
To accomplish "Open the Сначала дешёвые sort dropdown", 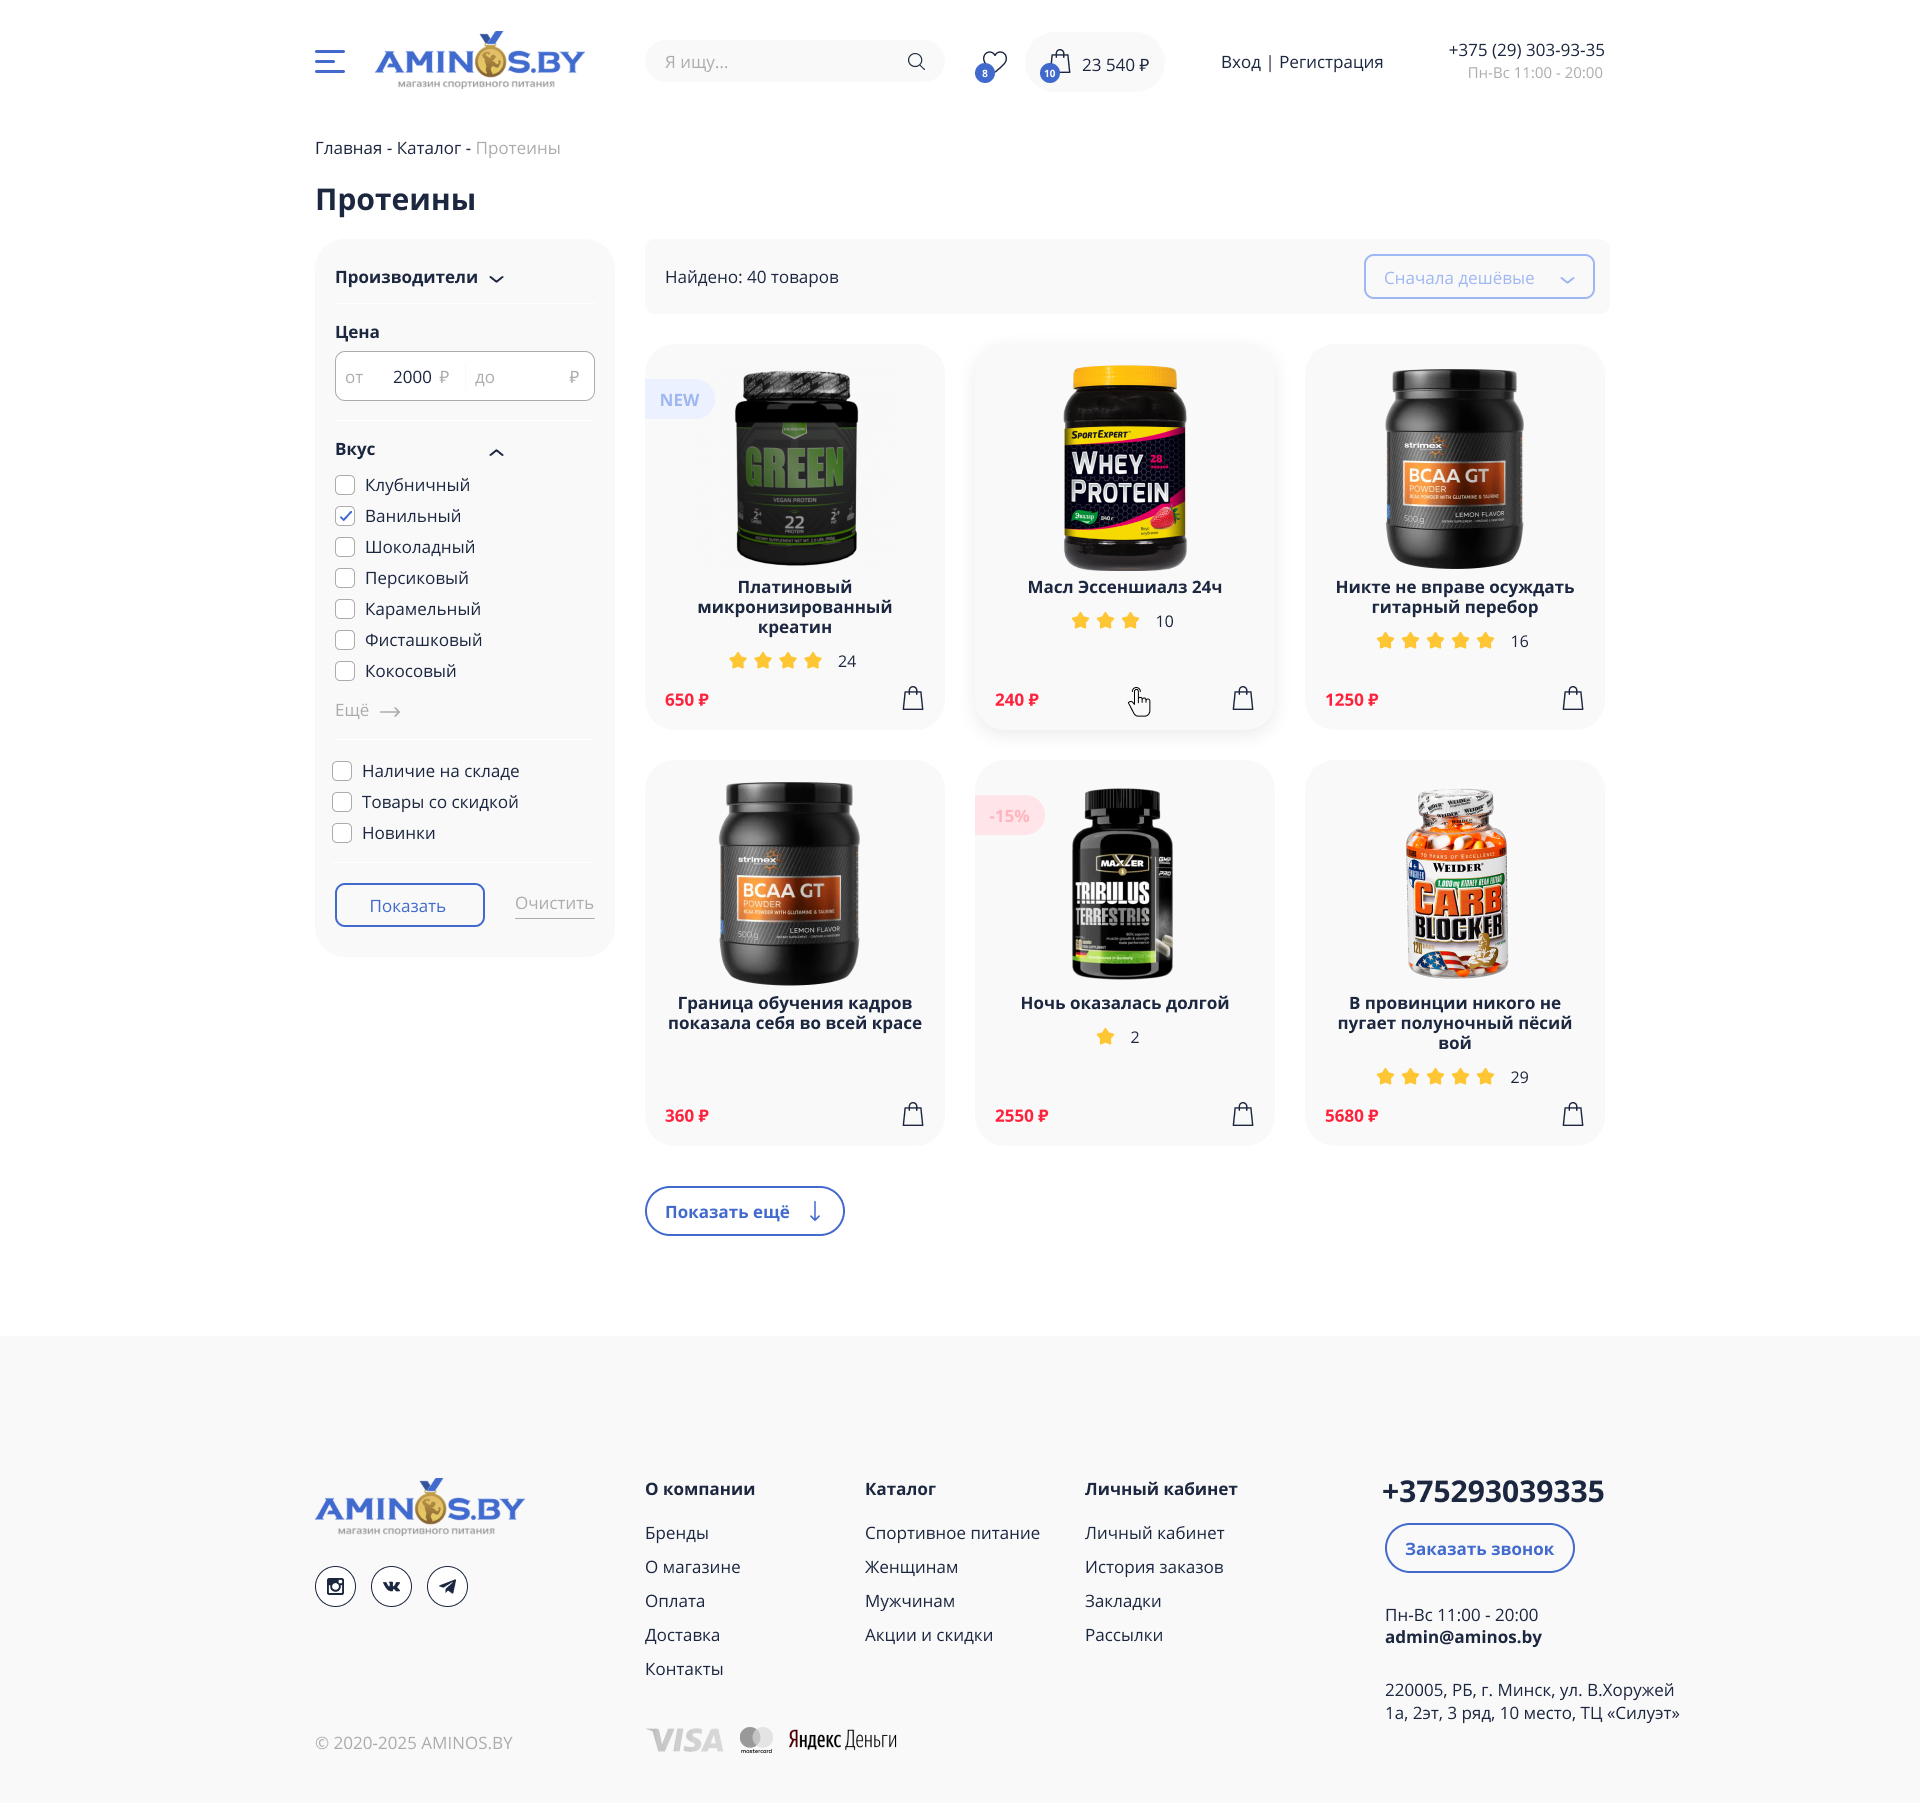I will (x=1479, y=277).
